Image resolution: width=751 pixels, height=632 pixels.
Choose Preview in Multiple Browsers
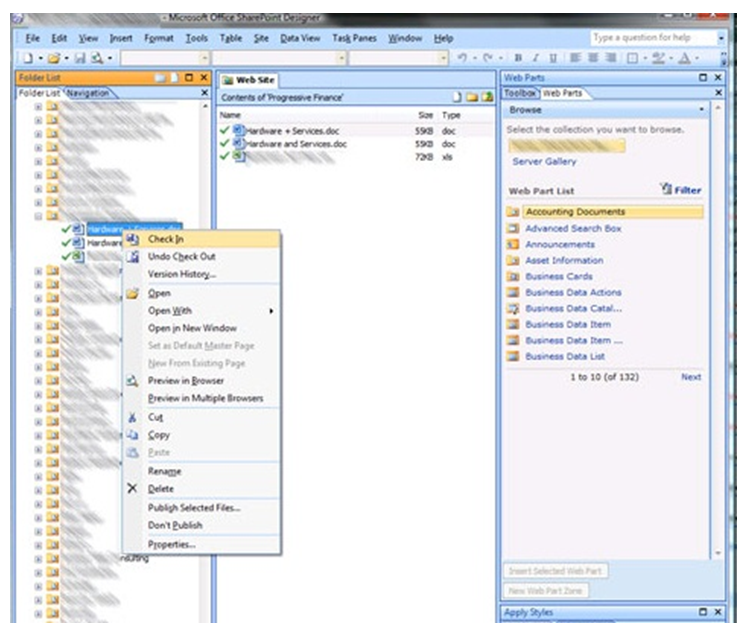click(202, 398)
